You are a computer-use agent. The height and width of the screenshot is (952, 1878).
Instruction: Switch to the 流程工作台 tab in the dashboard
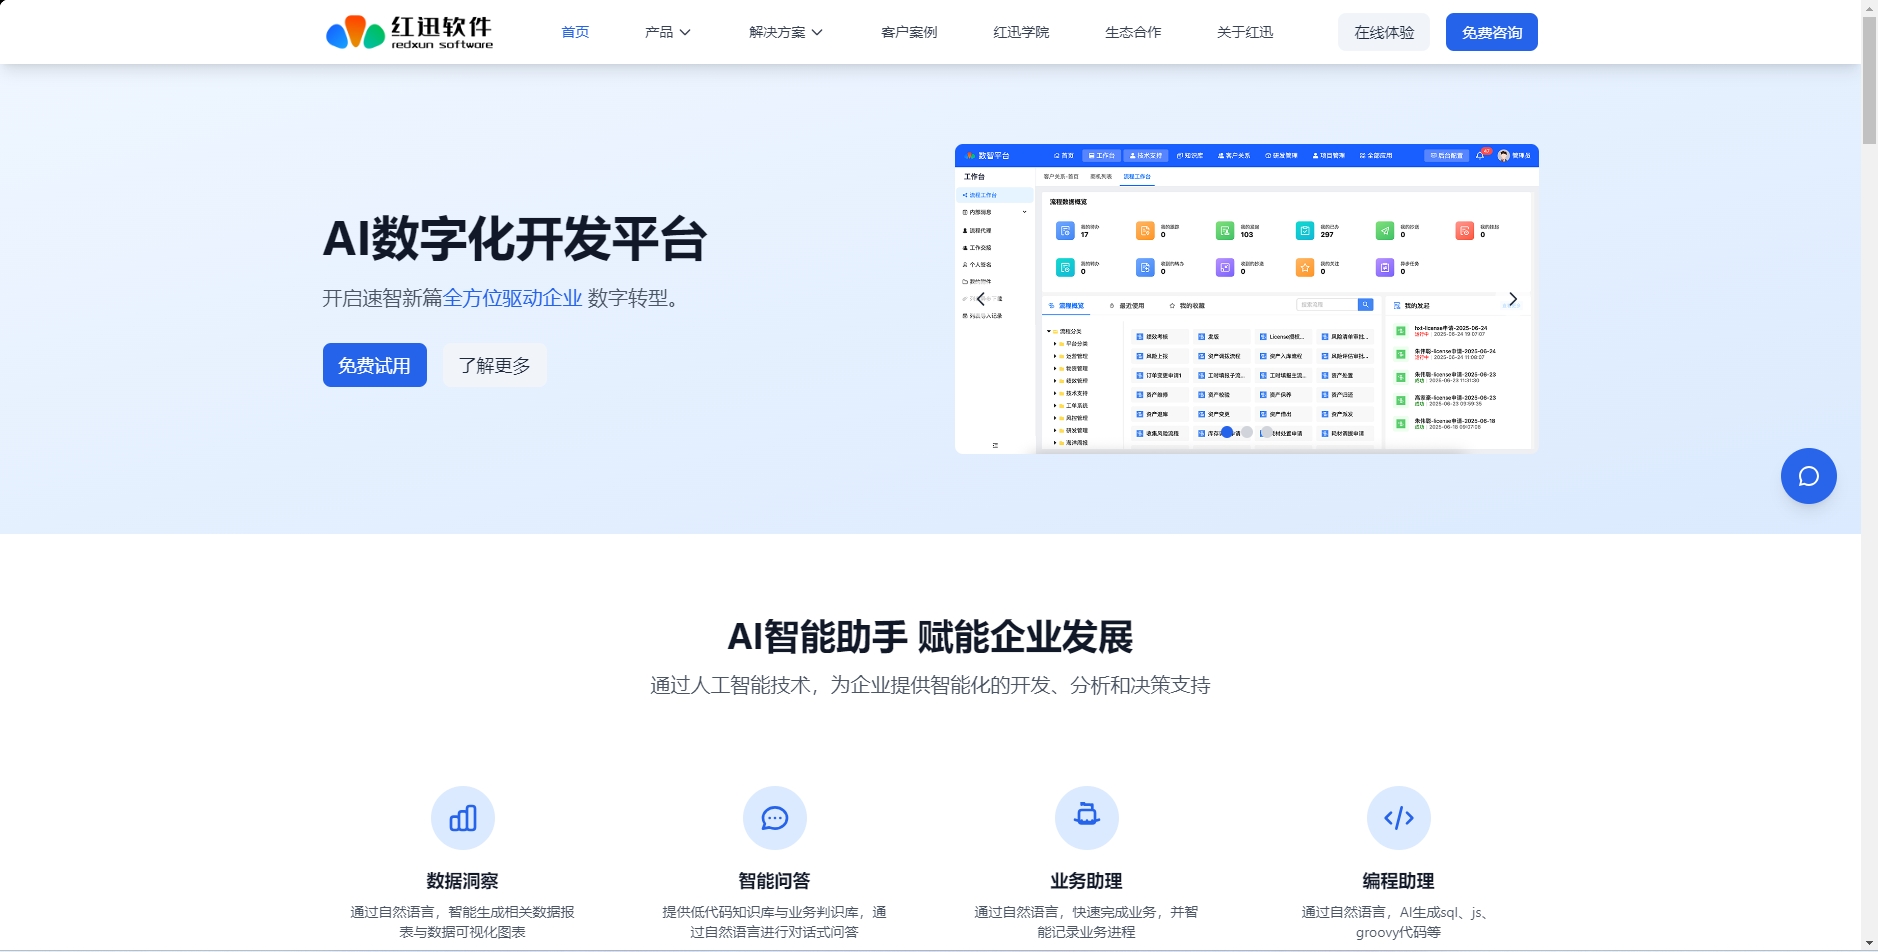[1137, 177]
